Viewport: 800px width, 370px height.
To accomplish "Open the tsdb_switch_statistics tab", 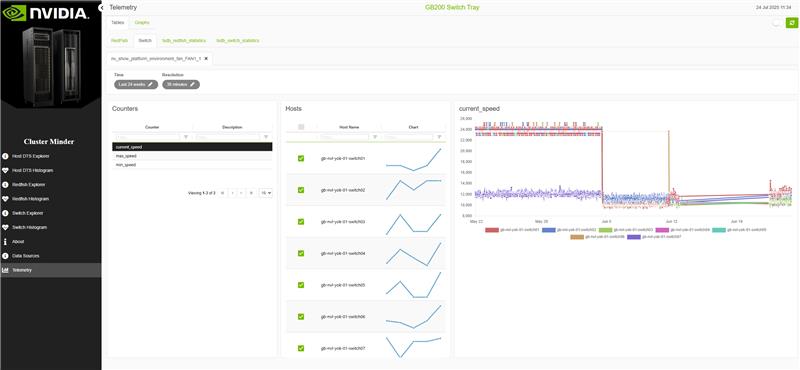I will [238, 40].
